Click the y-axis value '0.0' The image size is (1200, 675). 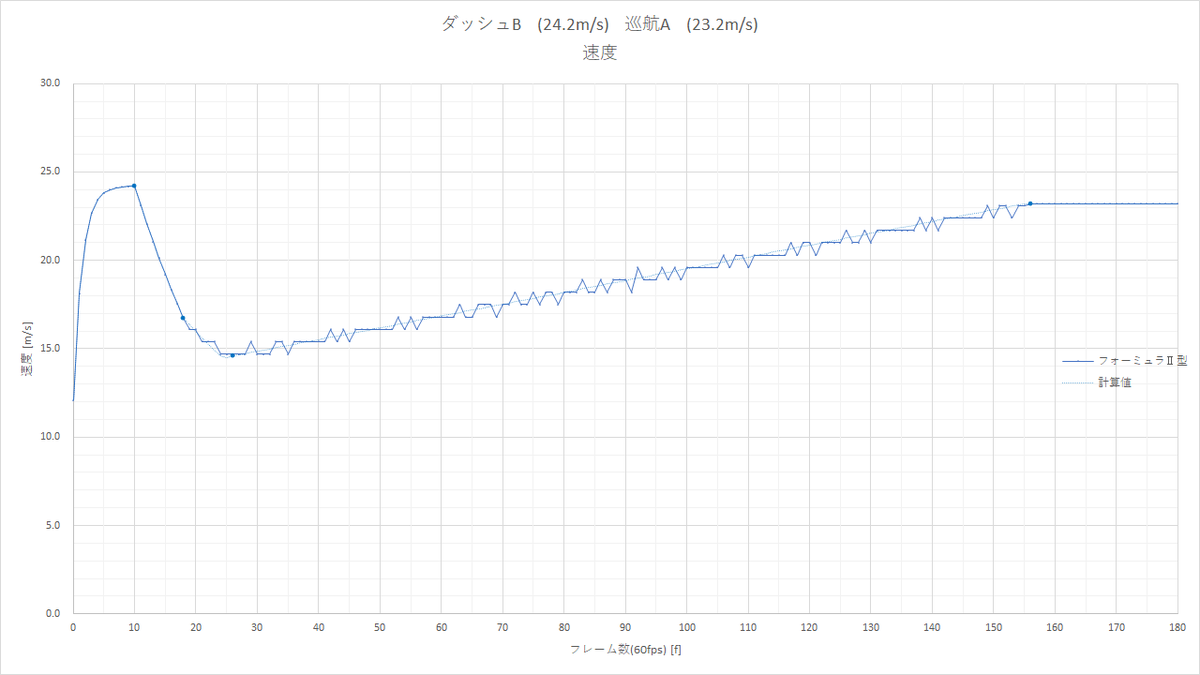tap(53, 614)
